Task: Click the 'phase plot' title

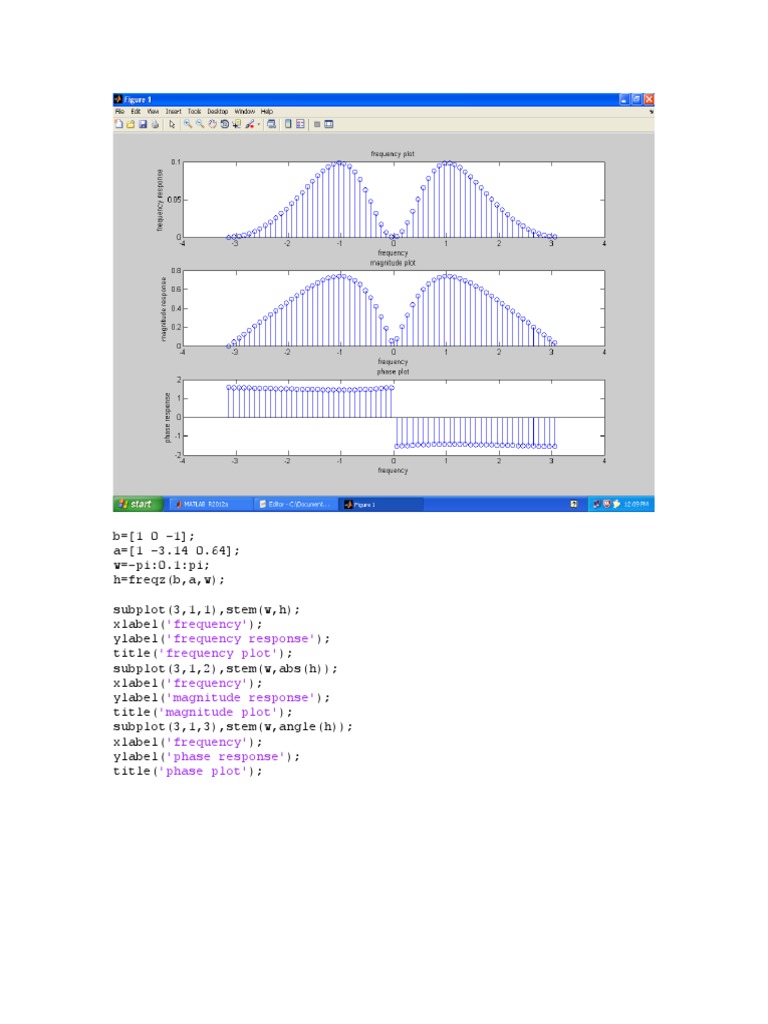Action: [392, 372]
